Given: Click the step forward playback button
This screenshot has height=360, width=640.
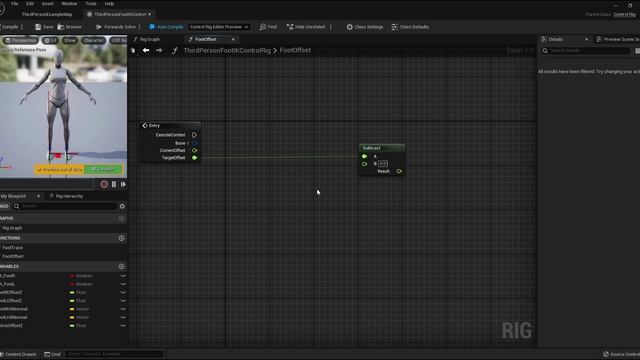Looking at the screenshot, I should [x=123, y=184].
